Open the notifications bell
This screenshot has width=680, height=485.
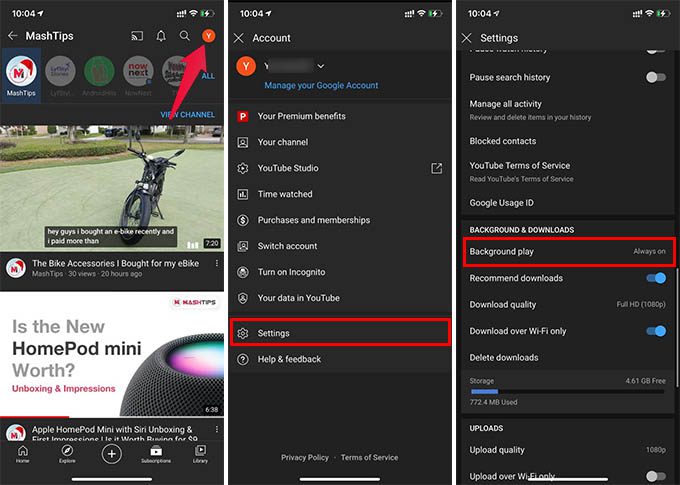161,36
